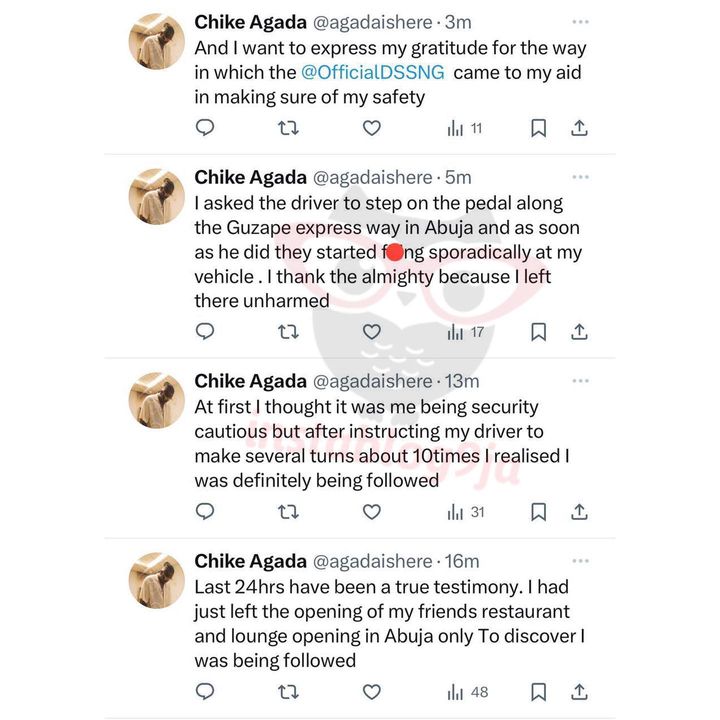Bookmark the tweet posted 5m ago
Image resolution: width=720 pixels, height=720 pixels.
pyautogui.click(x=538, y=332)
